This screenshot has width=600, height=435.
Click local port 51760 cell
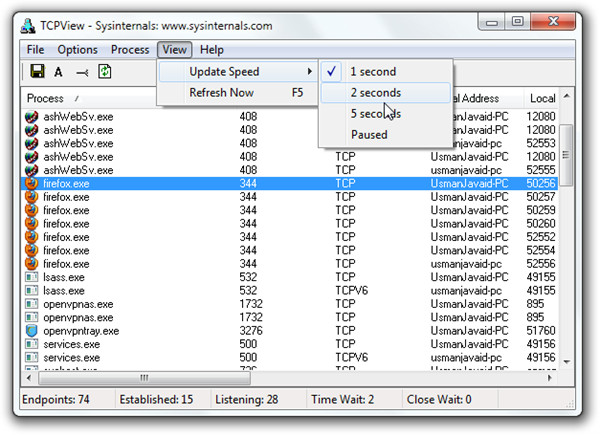click(x=541, y=331)
